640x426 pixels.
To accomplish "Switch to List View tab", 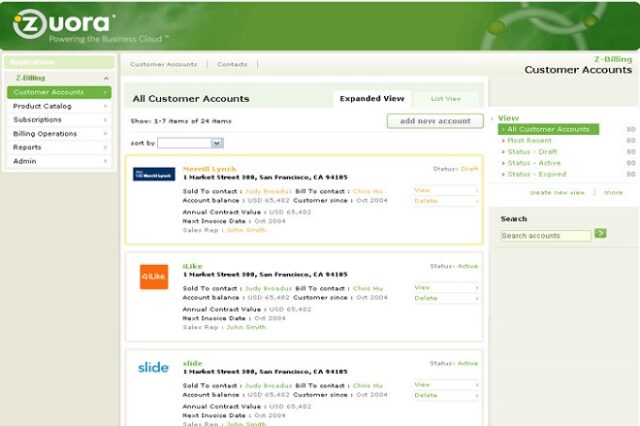I will 446,99.
